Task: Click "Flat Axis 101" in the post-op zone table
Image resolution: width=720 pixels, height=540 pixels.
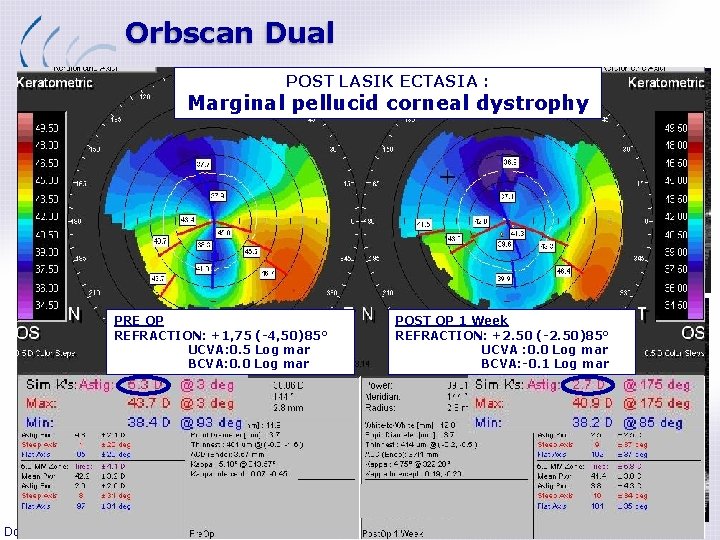Action: coord(570,506)
